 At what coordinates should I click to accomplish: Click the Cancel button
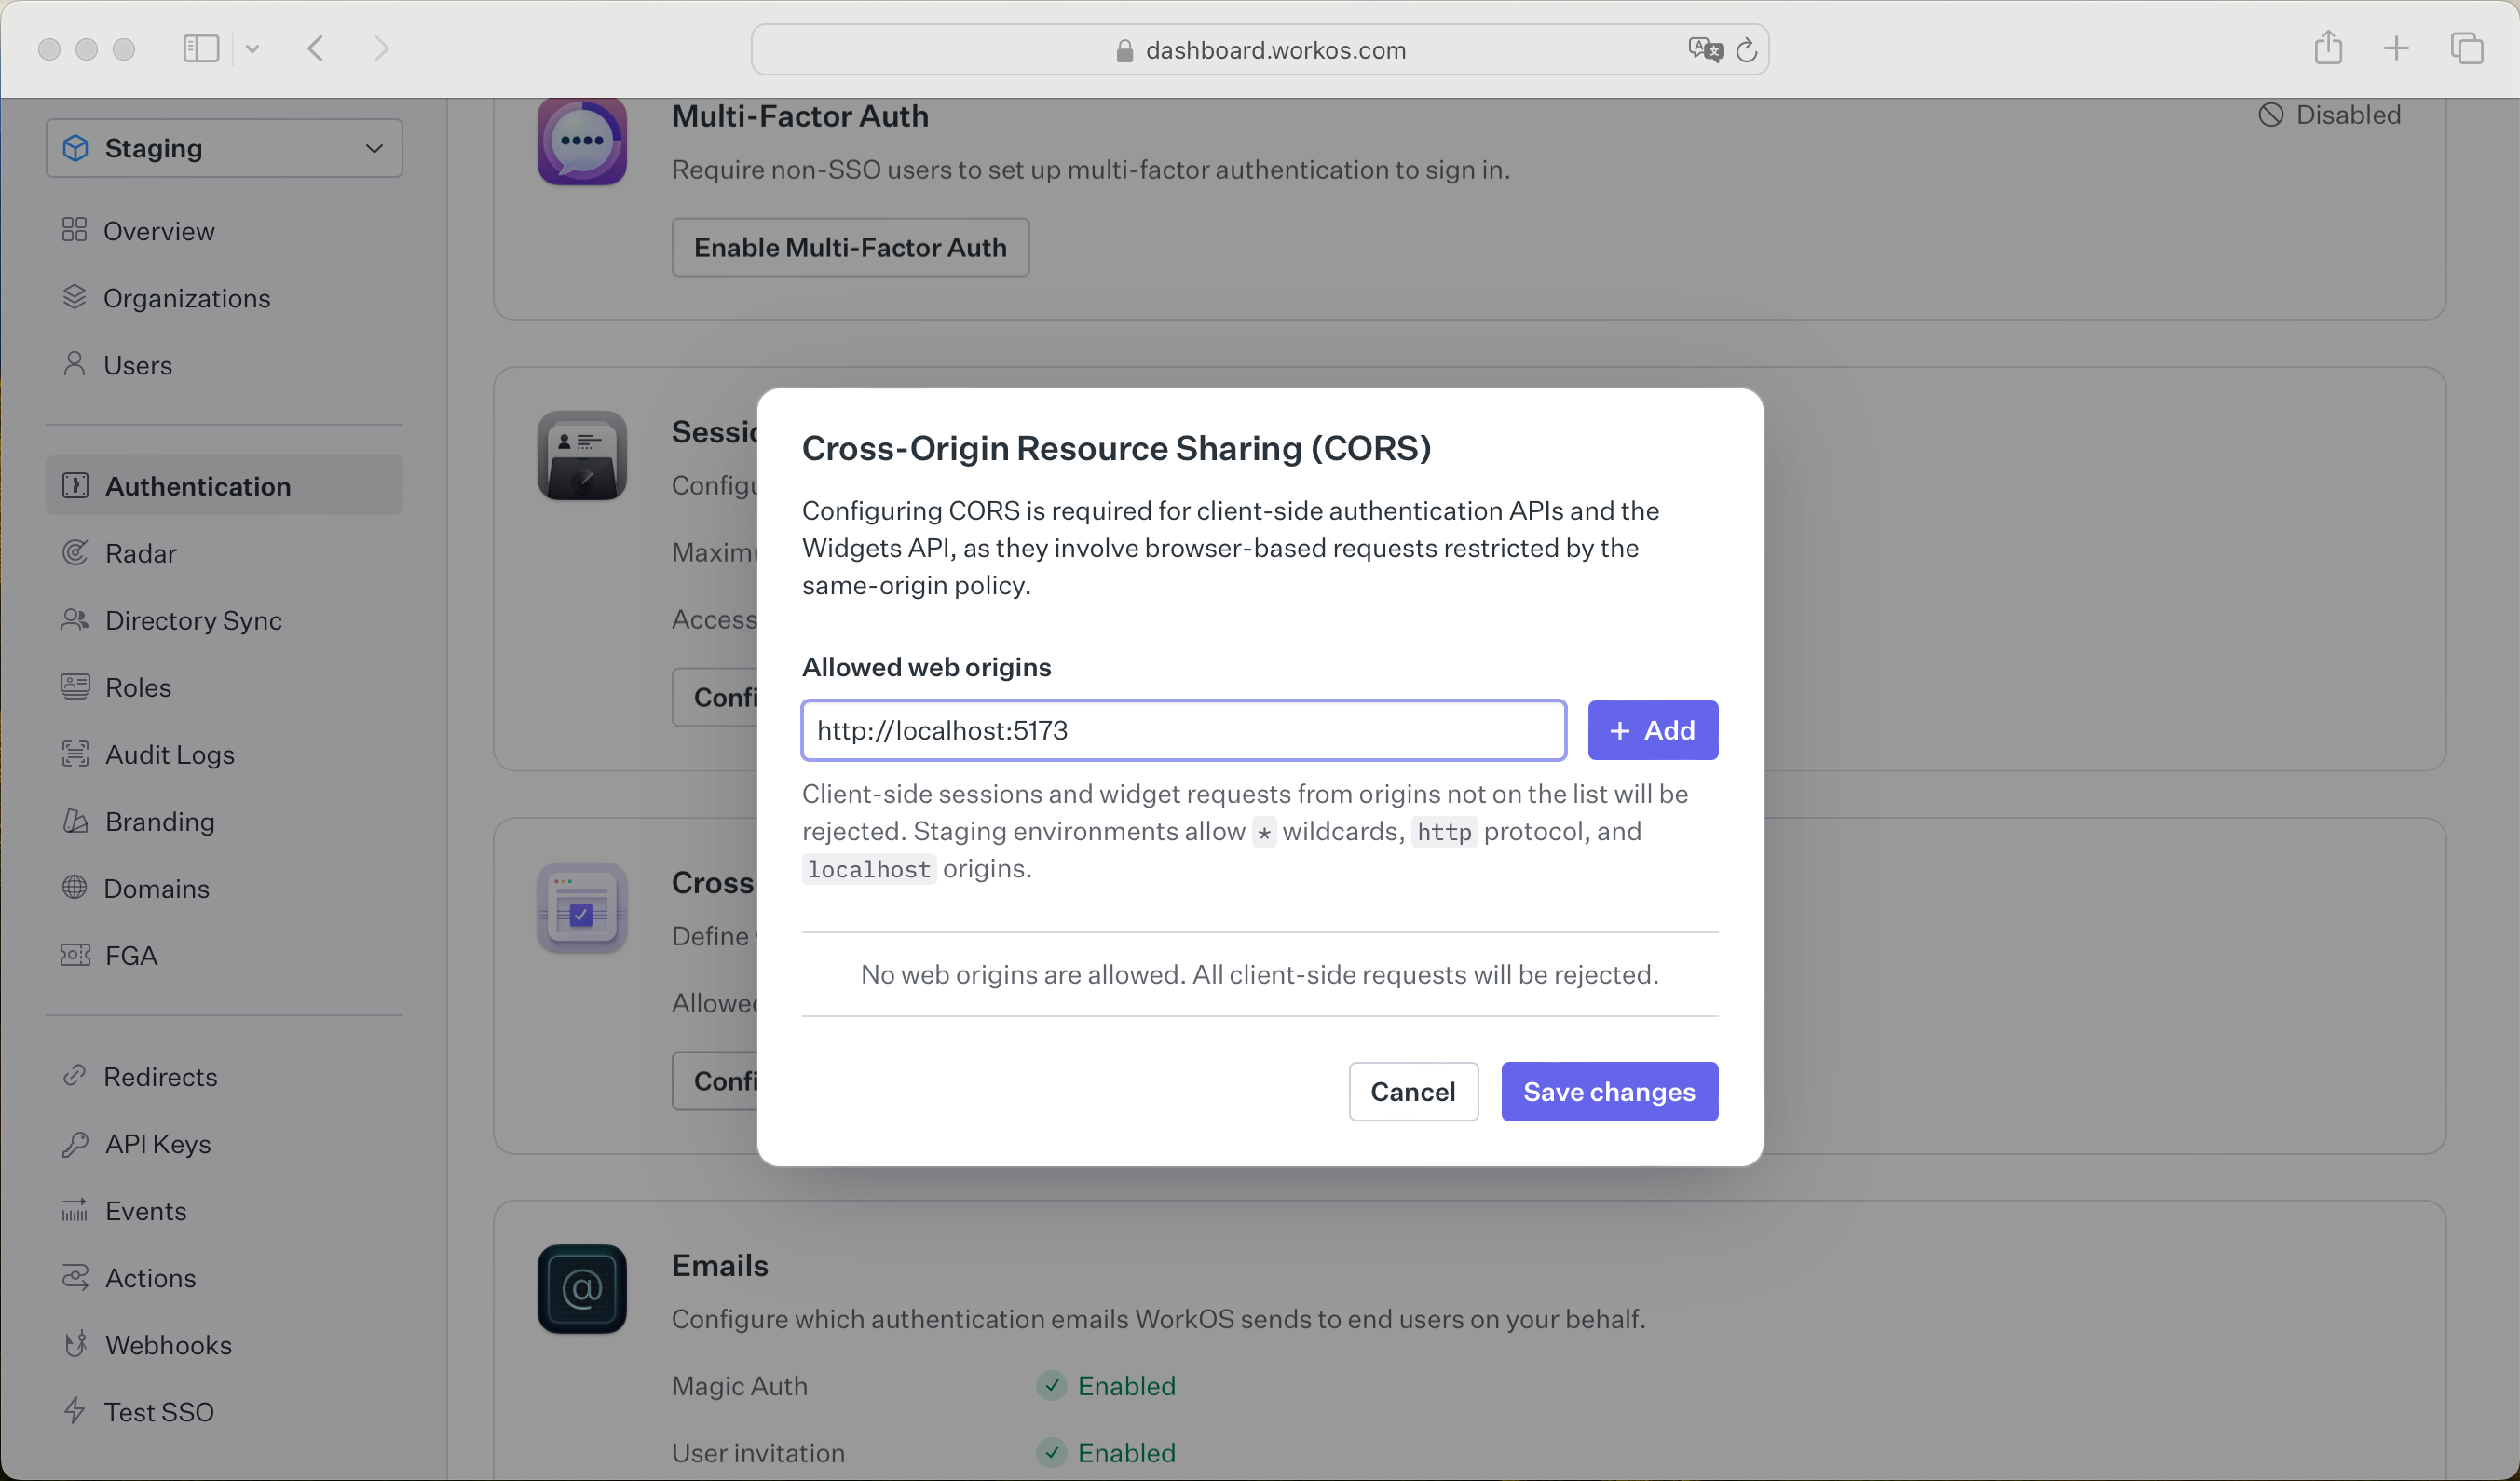(1412, 1092)
